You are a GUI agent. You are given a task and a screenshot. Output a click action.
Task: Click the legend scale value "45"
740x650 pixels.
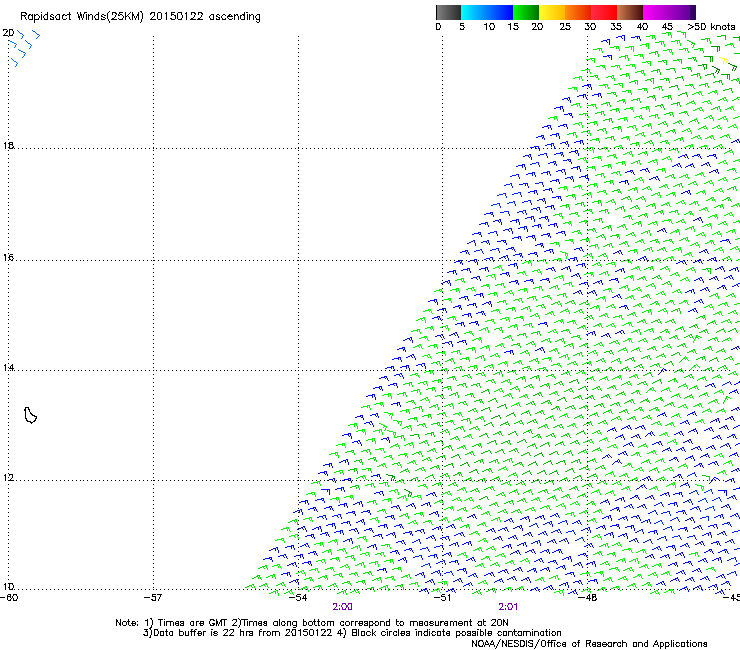667,27
